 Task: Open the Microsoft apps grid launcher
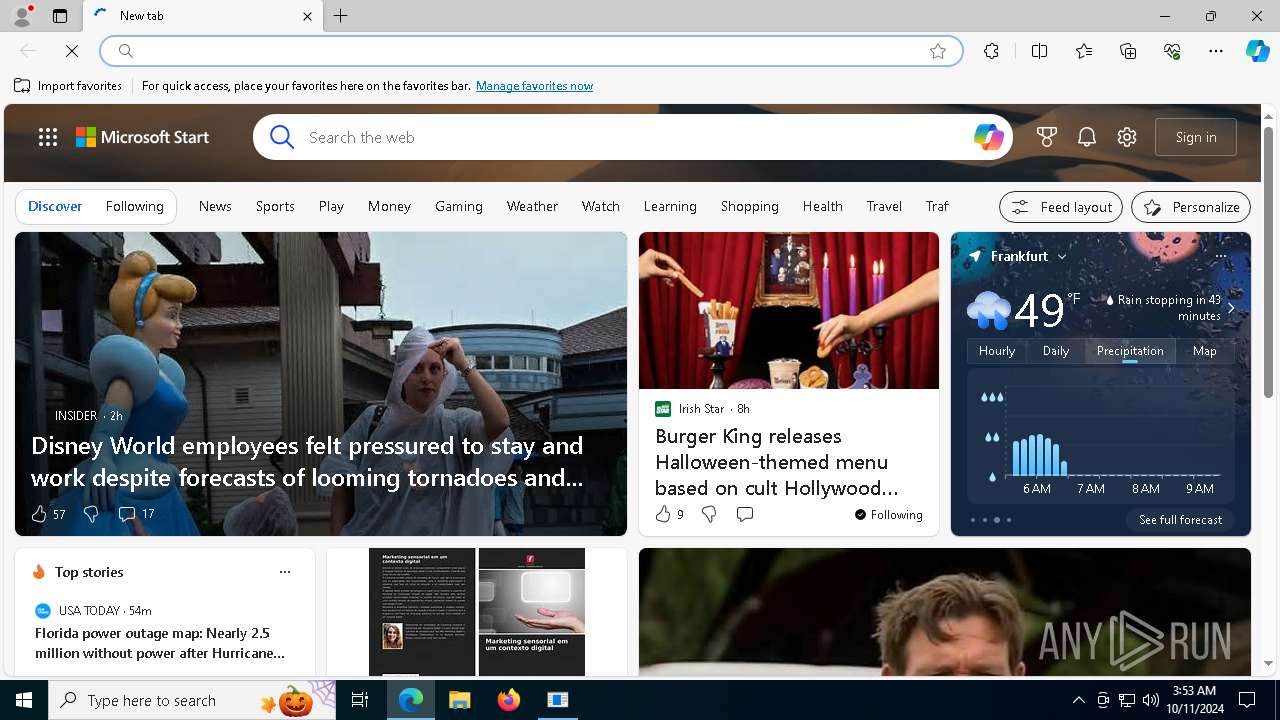48,137
